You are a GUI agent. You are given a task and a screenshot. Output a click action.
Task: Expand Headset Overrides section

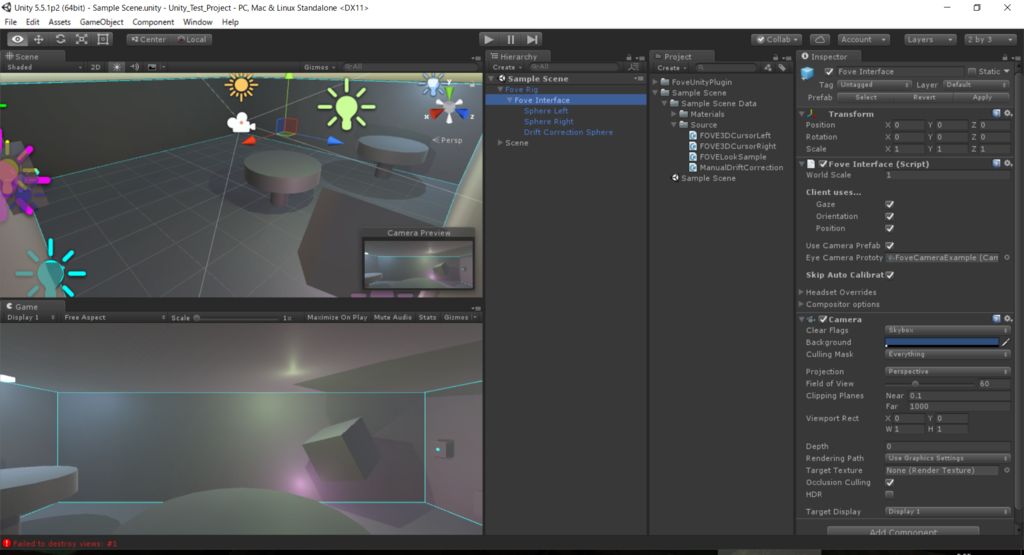[x=801, y=292]
